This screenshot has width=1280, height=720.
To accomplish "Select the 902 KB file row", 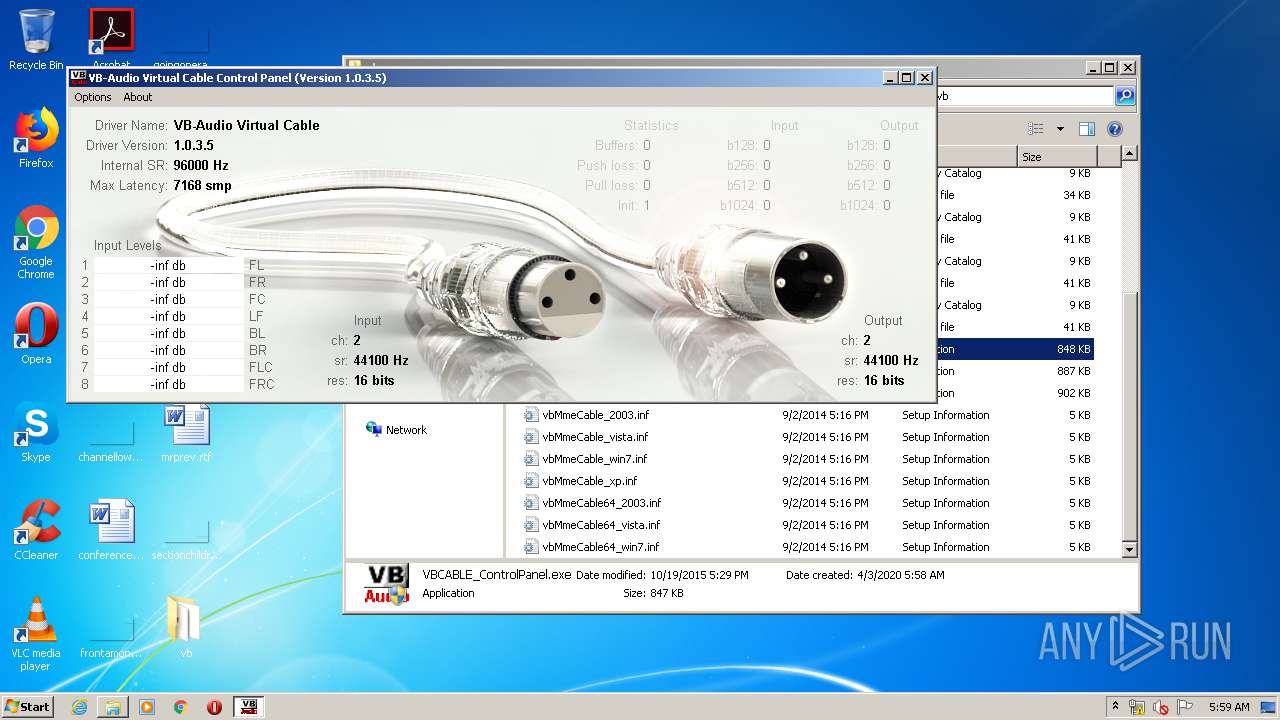I will pyautogui.click(x=1015, y=393).
